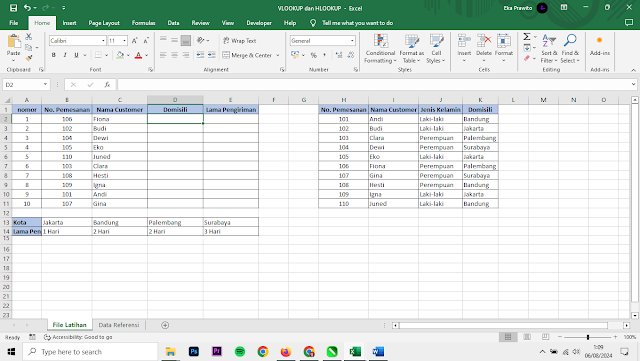Click the Cut scissors icon

(29, 37)
